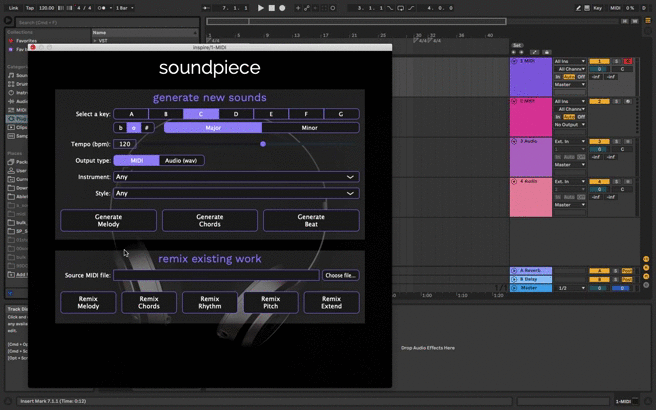Switch scale to Minor
This screenshot has width=656, height=410.
(x=310, y=128)
